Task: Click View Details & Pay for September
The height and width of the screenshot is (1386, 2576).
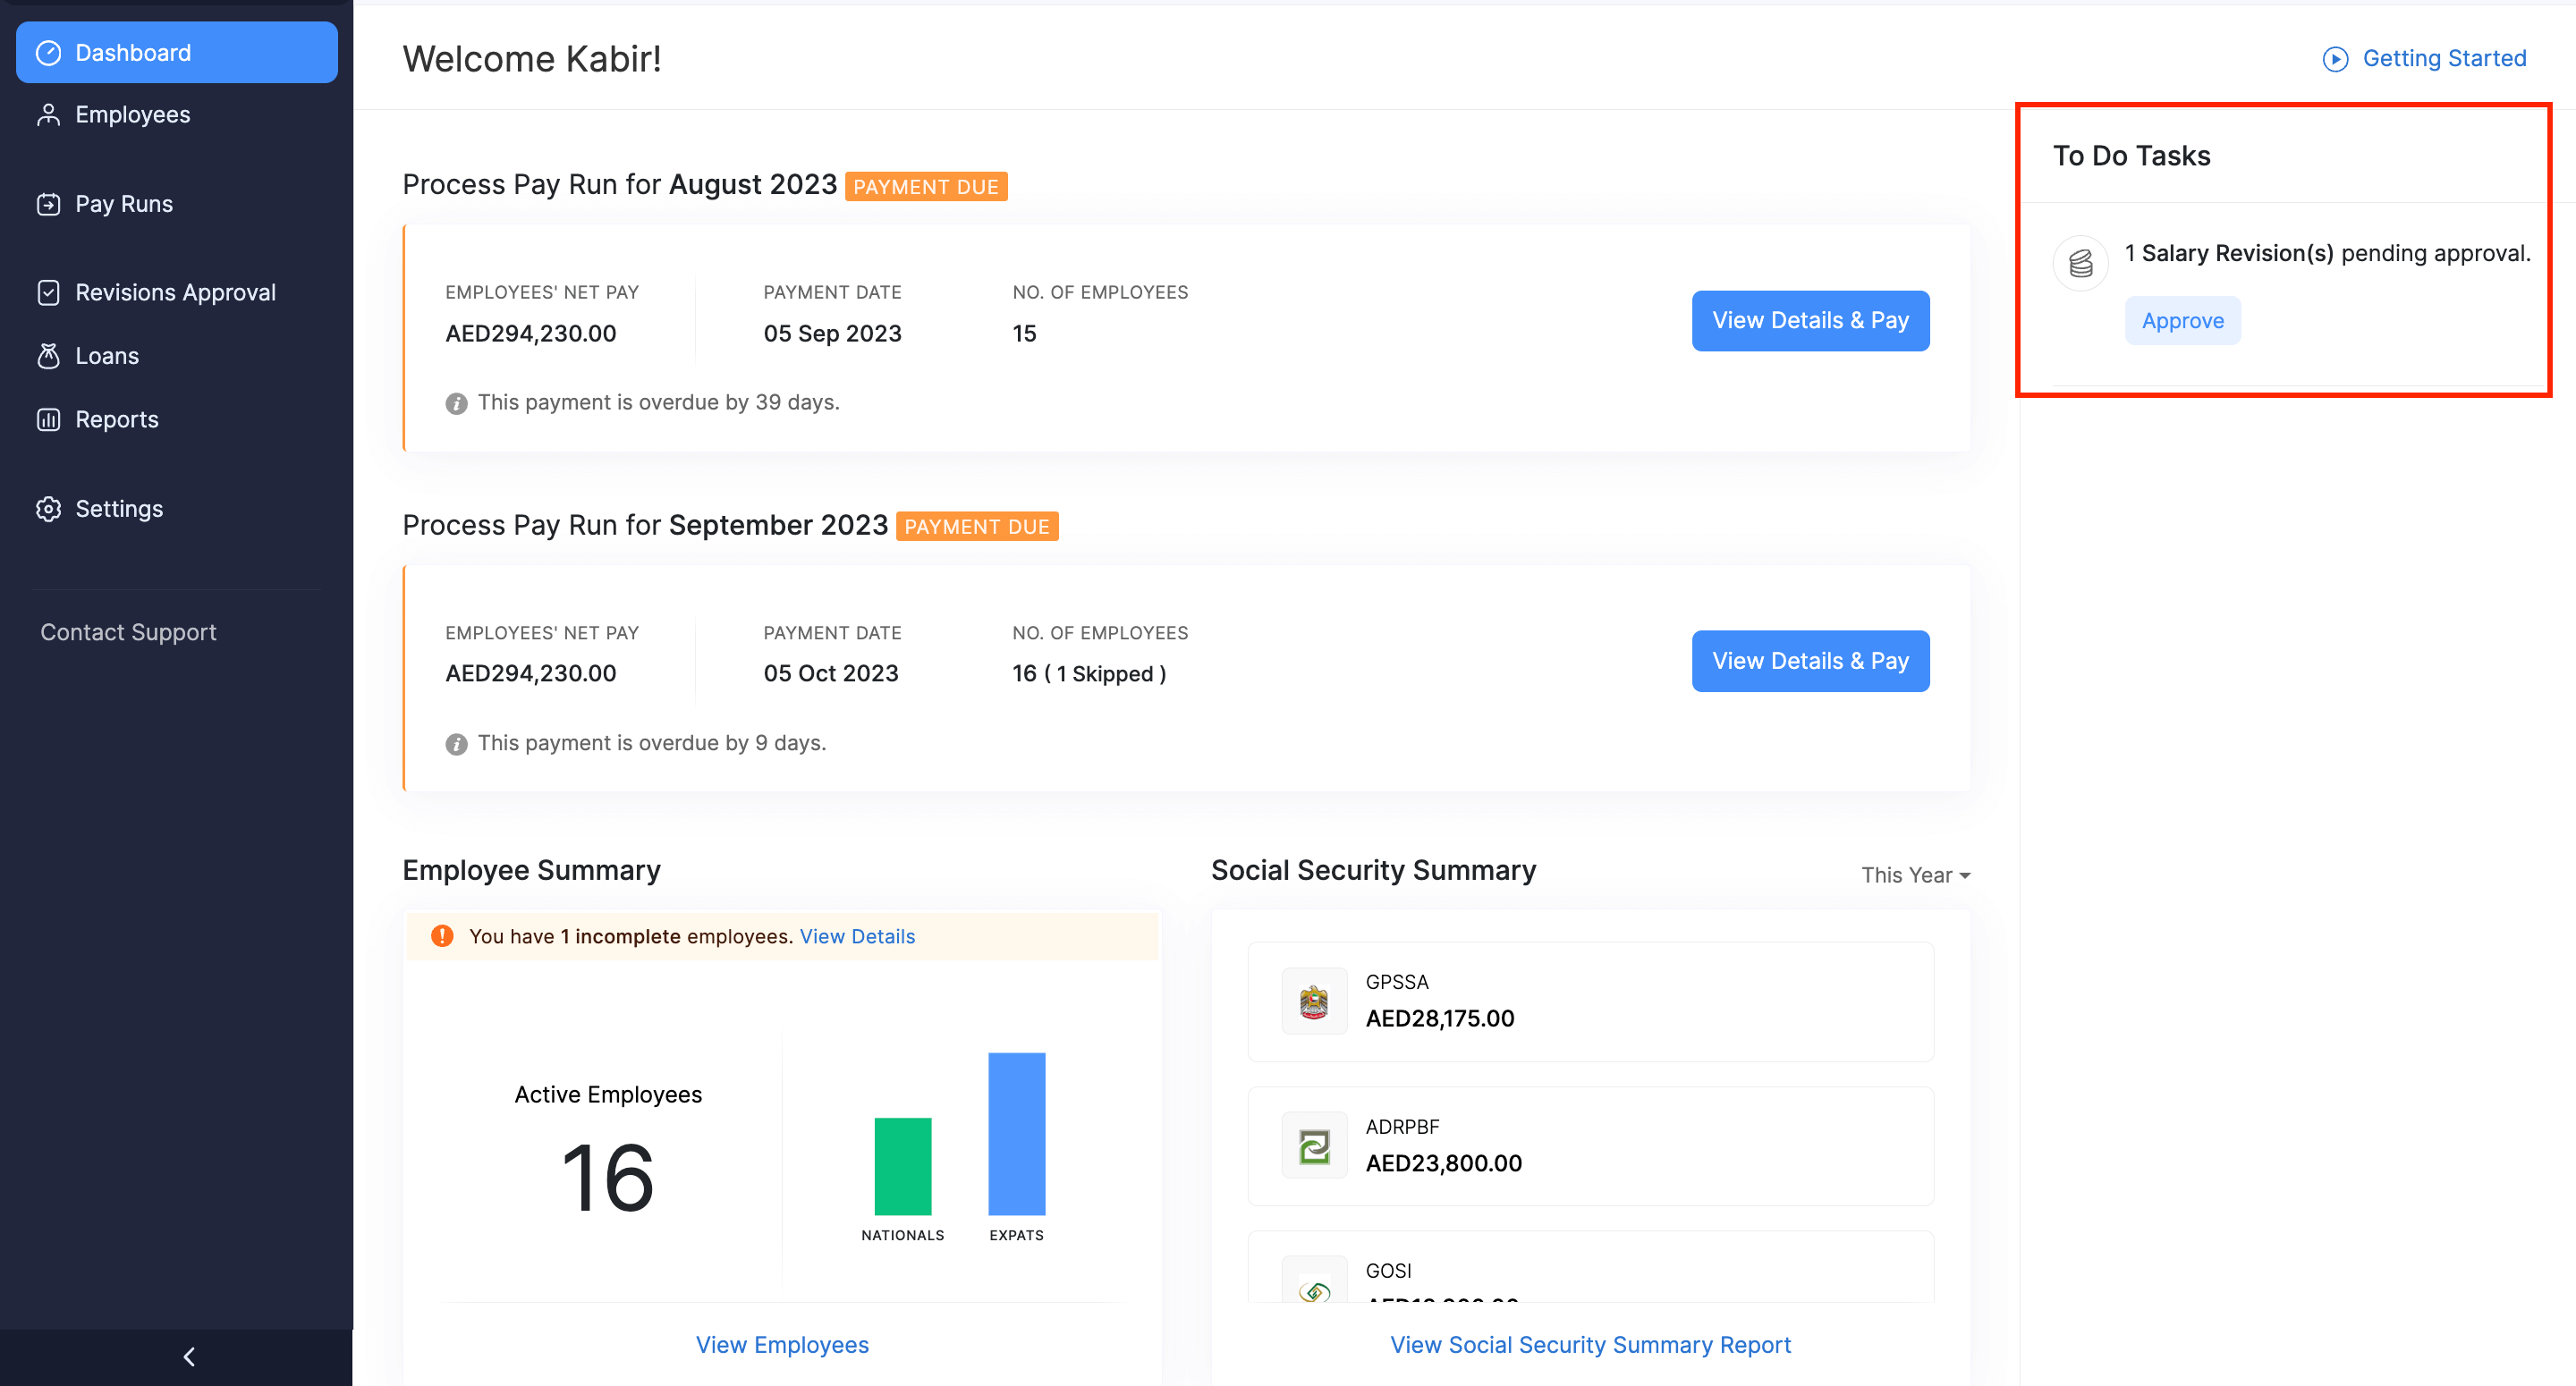Action: click(x=1809, y=661)
